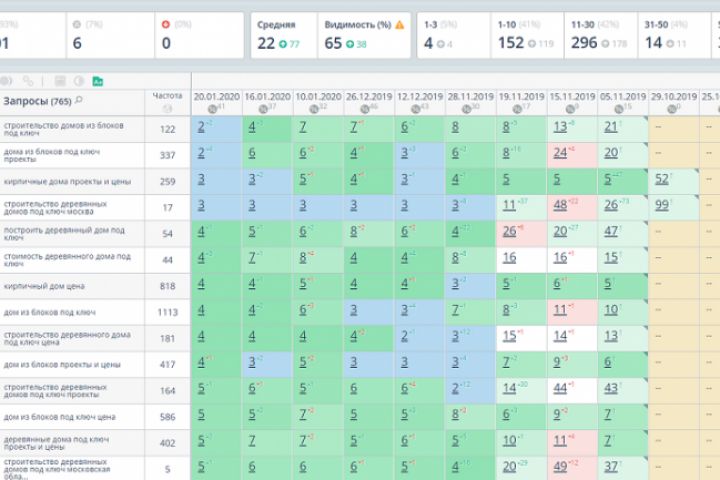
Task: Open position 21 in the 05.11.2019 column
Action: tap(611, 127)
